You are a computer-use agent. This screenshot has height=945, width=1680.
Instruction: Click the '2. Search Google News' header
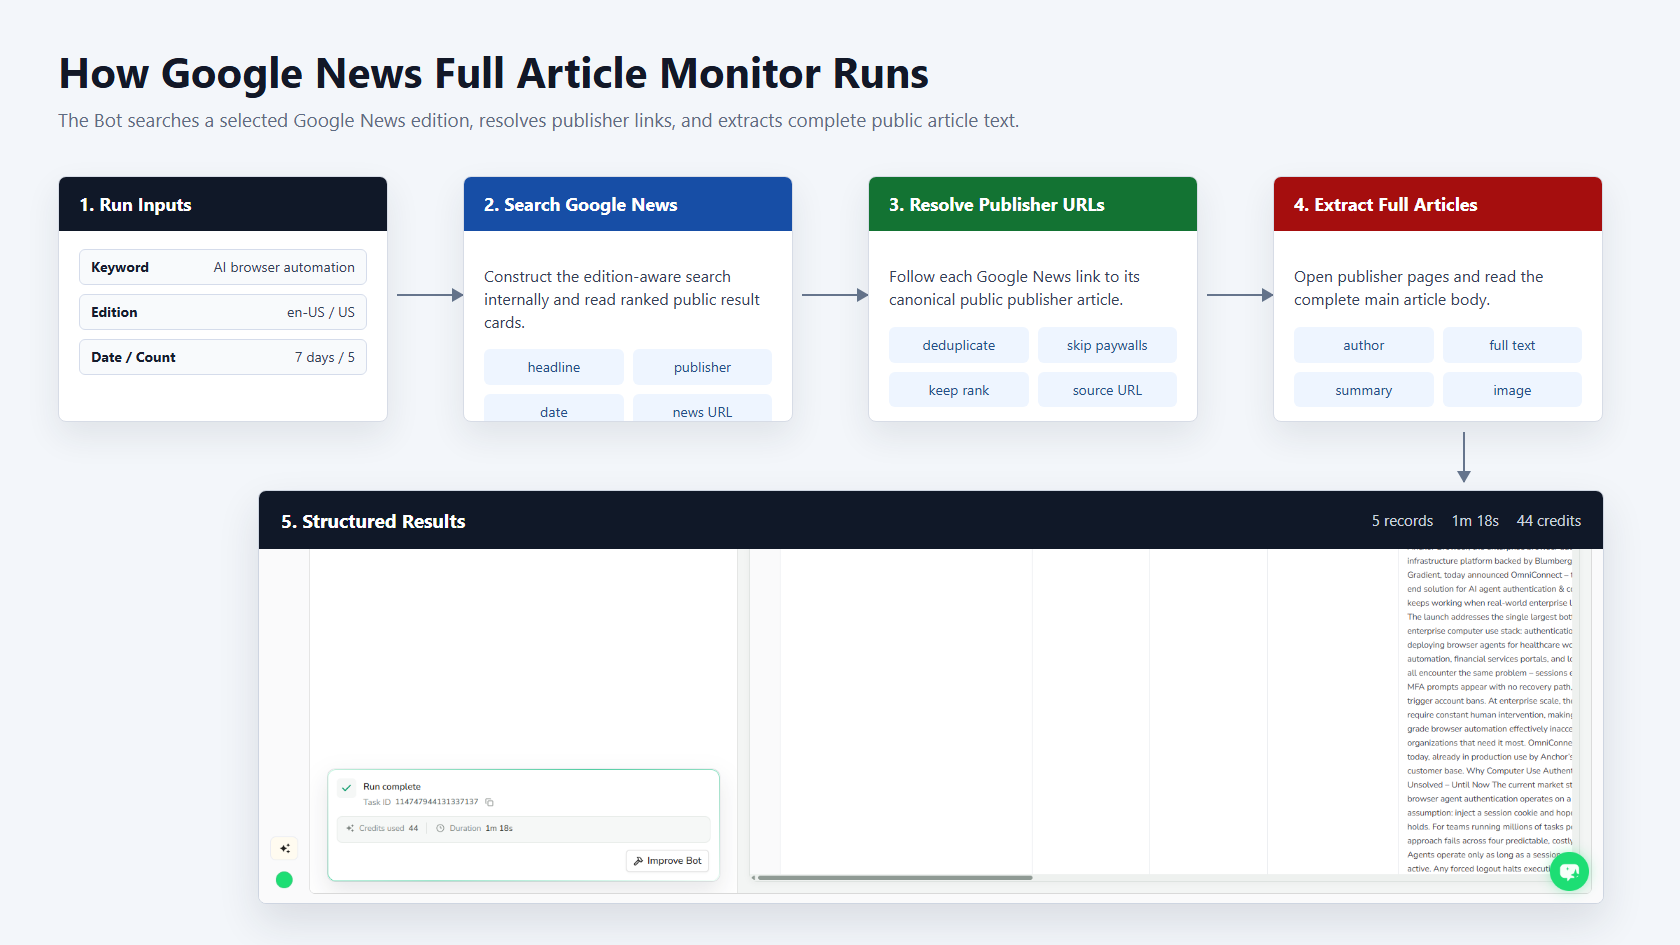point(628,204)
